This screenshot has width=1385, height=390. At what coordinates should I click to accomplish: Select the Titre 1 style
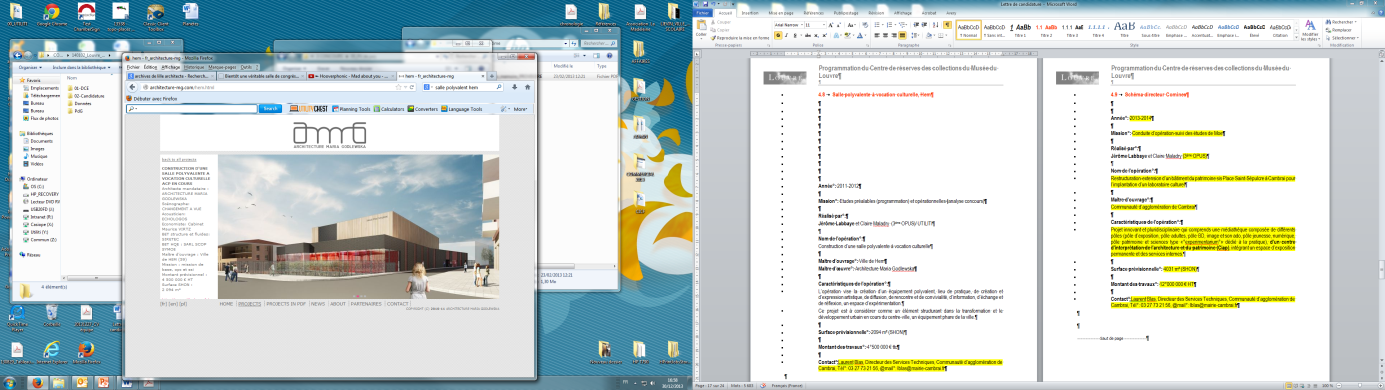(x=1019, y=30)
